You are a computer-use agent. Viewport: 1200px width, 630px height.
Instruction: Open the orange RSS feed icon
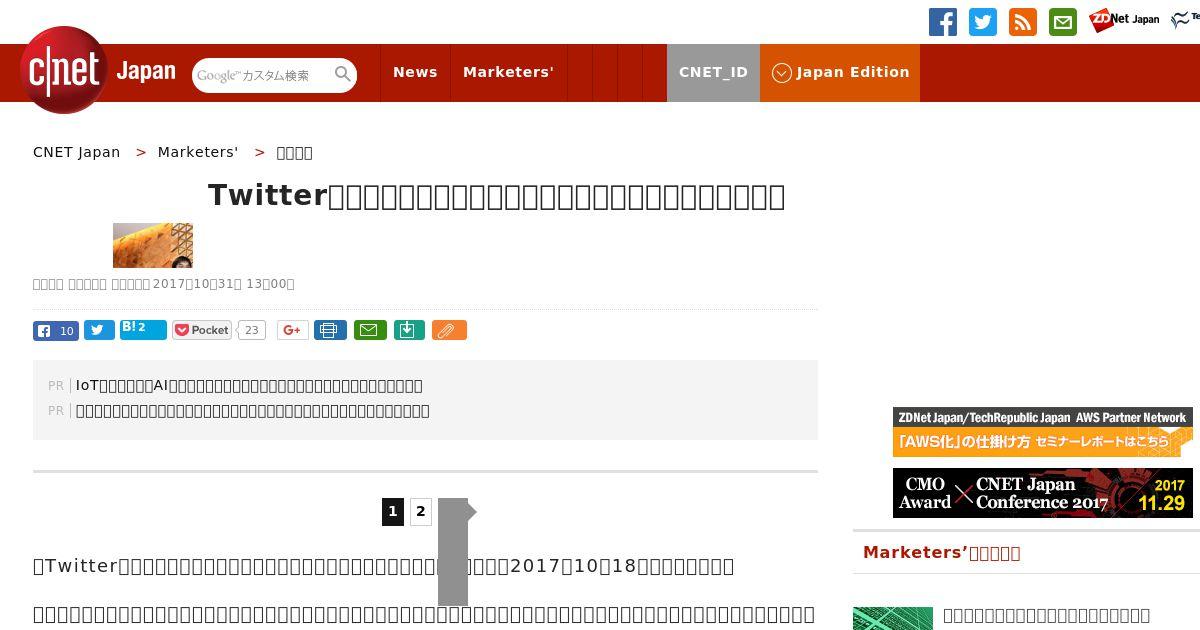pos(1023,22)
